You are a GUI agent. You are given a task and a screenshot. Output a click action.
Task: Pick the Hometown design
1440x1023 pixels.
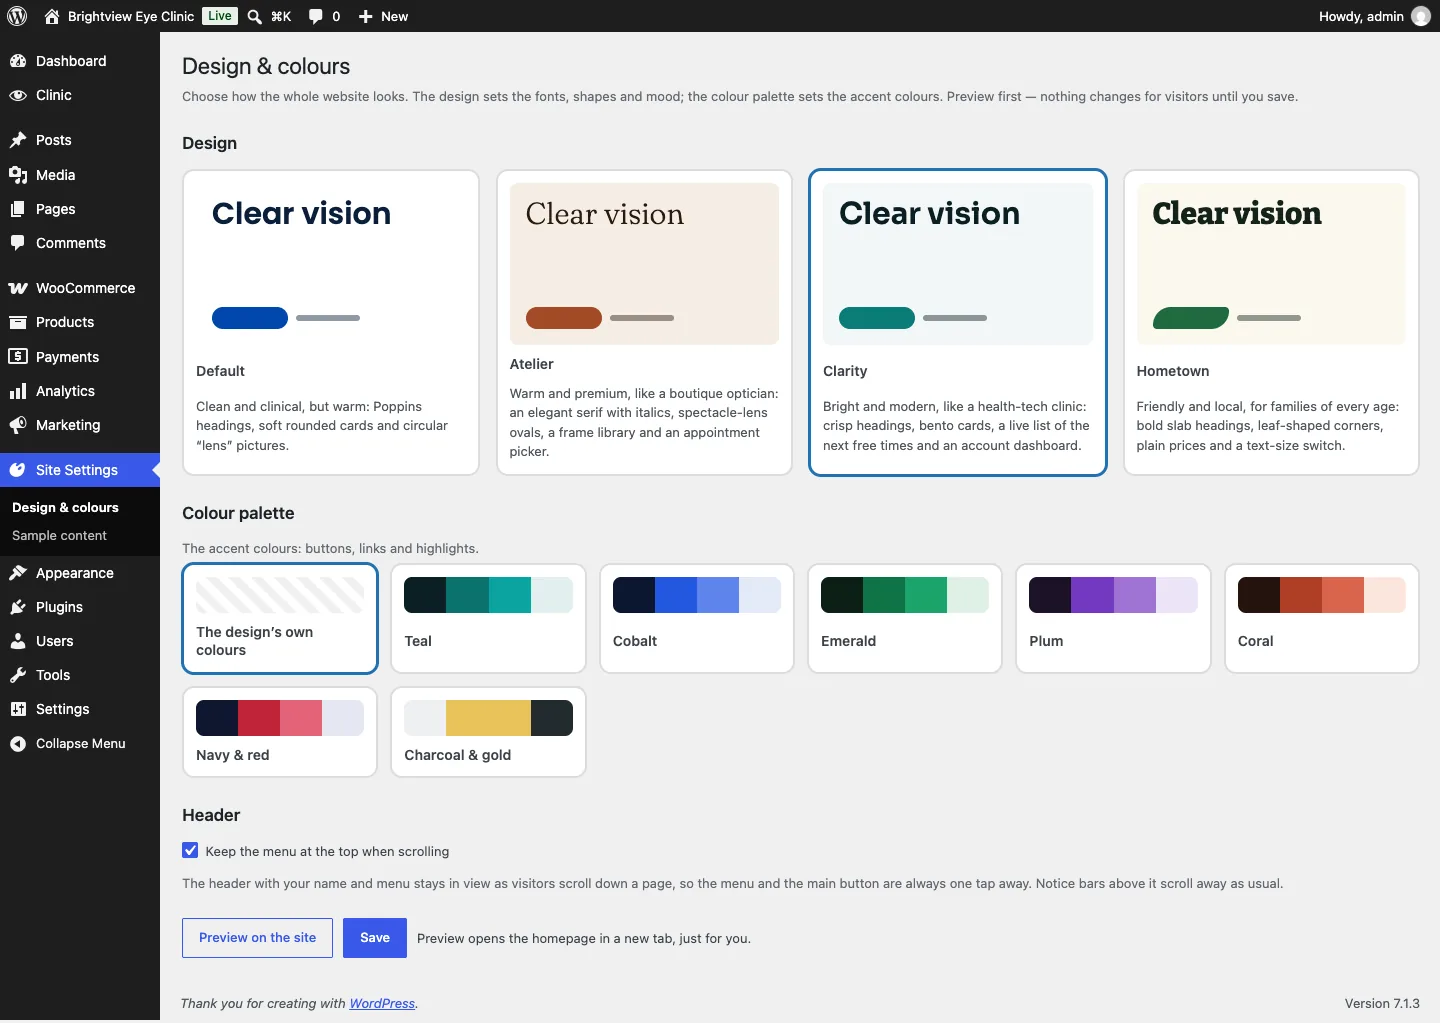(1271, 322)
